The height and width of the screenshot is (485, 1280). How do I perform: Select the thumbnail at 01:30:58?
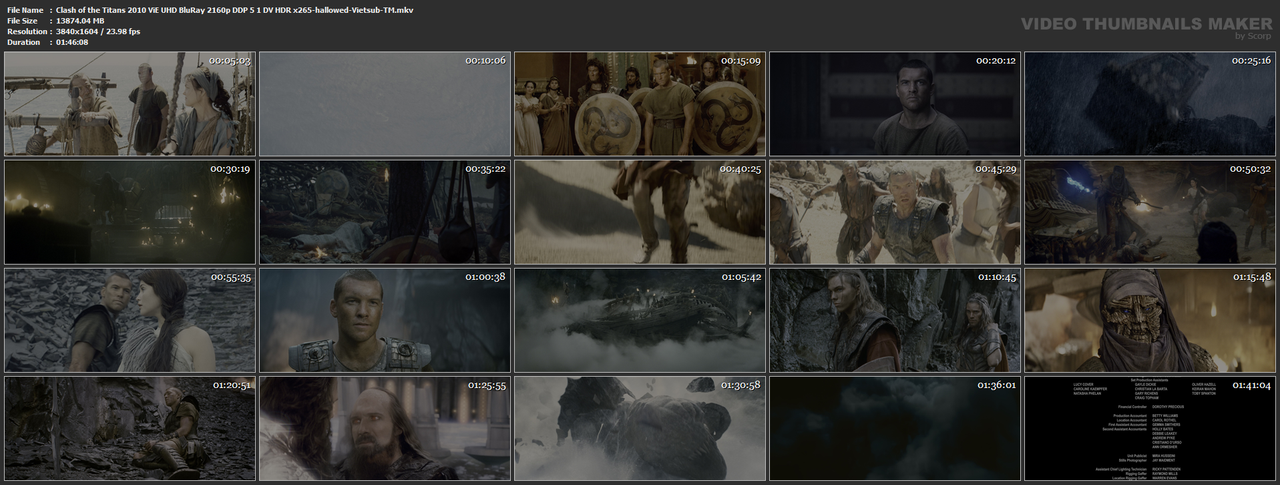638,428
